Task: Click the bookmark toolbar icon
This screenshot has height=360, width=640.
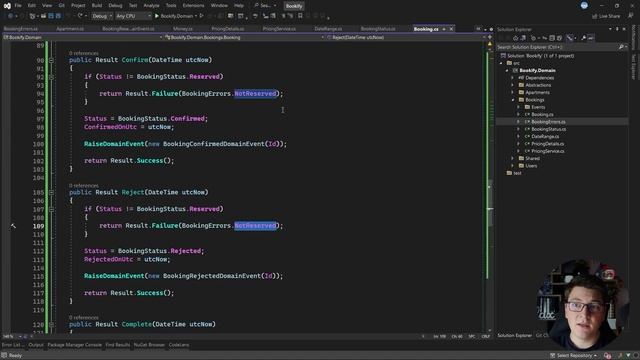Action: pyautogui.click(x=300, y=16)
